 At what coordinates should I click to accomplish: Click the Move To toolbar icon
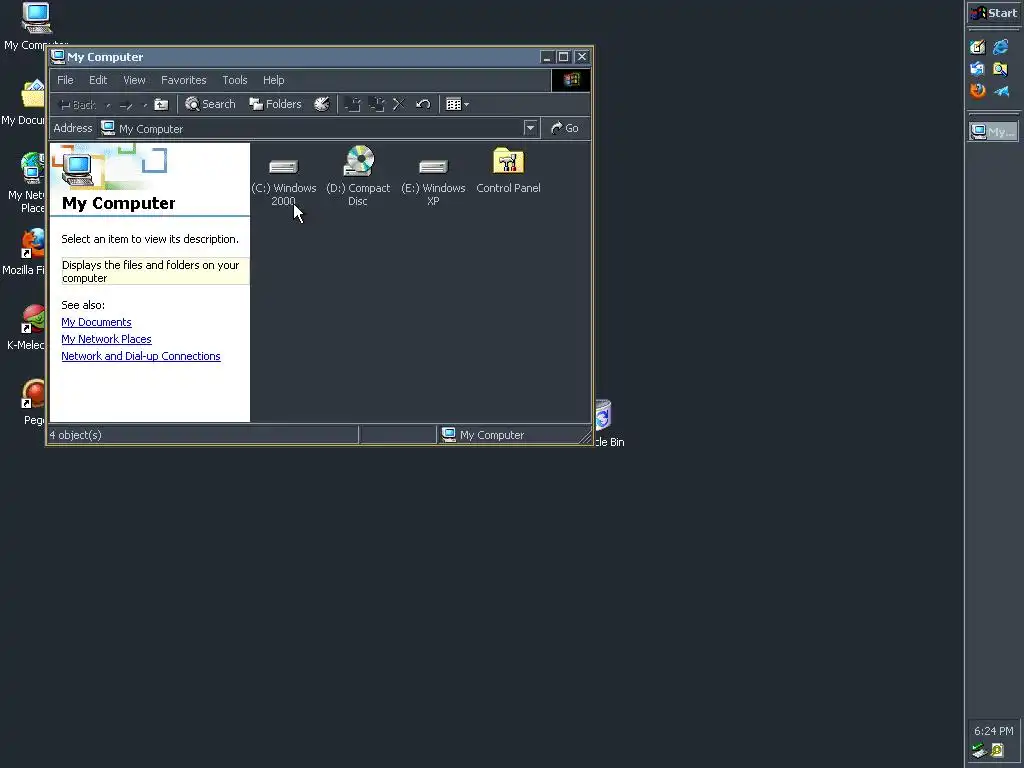pyautogui.click(x=353, y=104)
